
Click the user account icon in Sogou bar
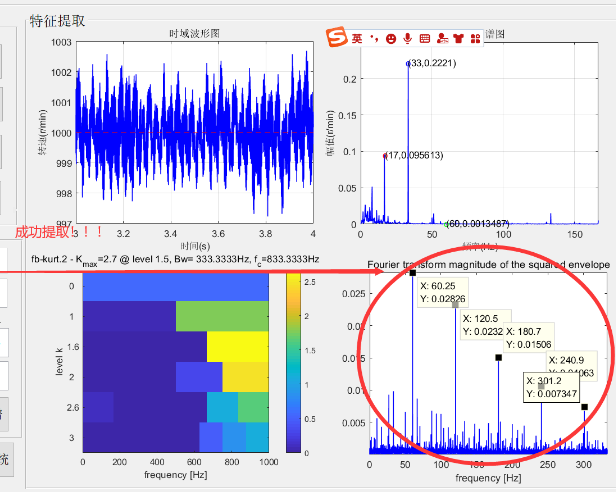tap(442, 39)
